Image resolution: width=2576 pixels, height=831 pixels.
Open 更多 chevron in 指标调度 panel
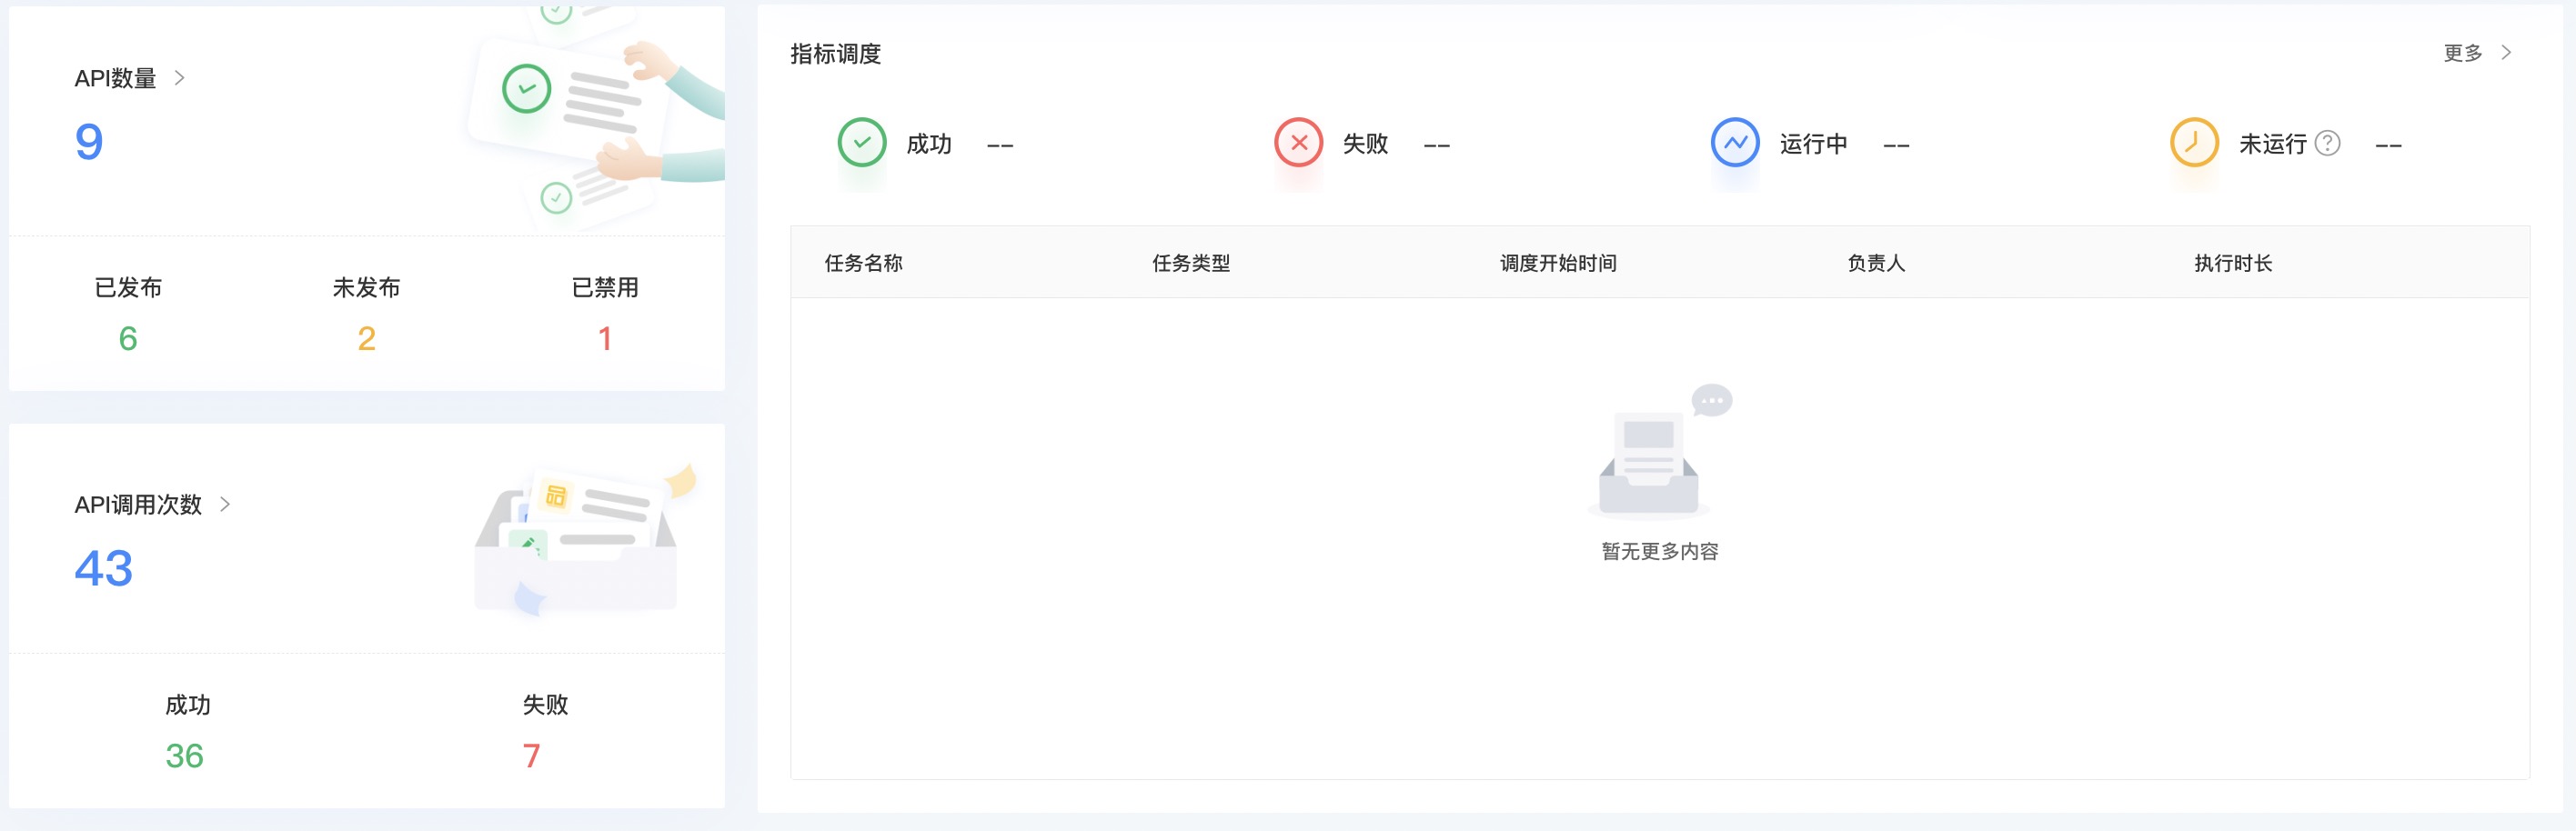(x=2506, y=52)
